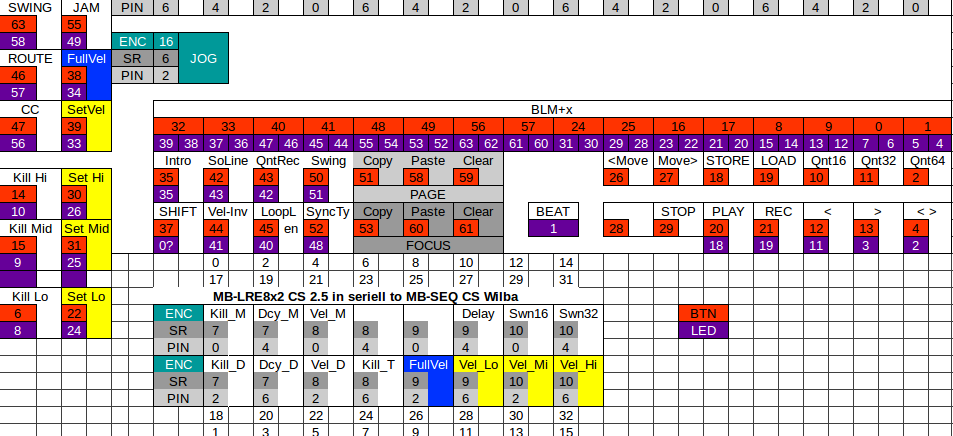Select the SHIFT cell

pyautogui.click(x=178, y=212)
